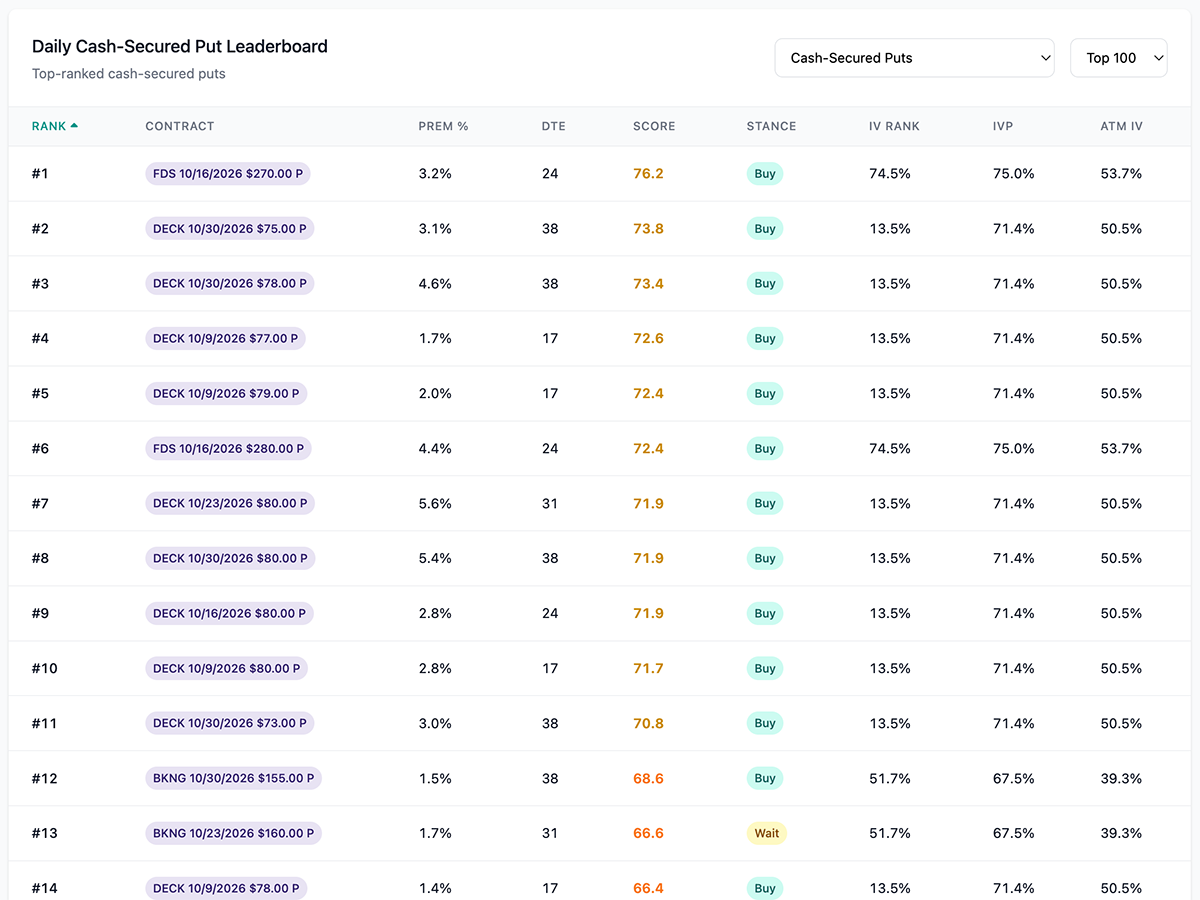Sort by the RANK column header
This screenshot has height=900, width=1200.
[x=49, y=126]
